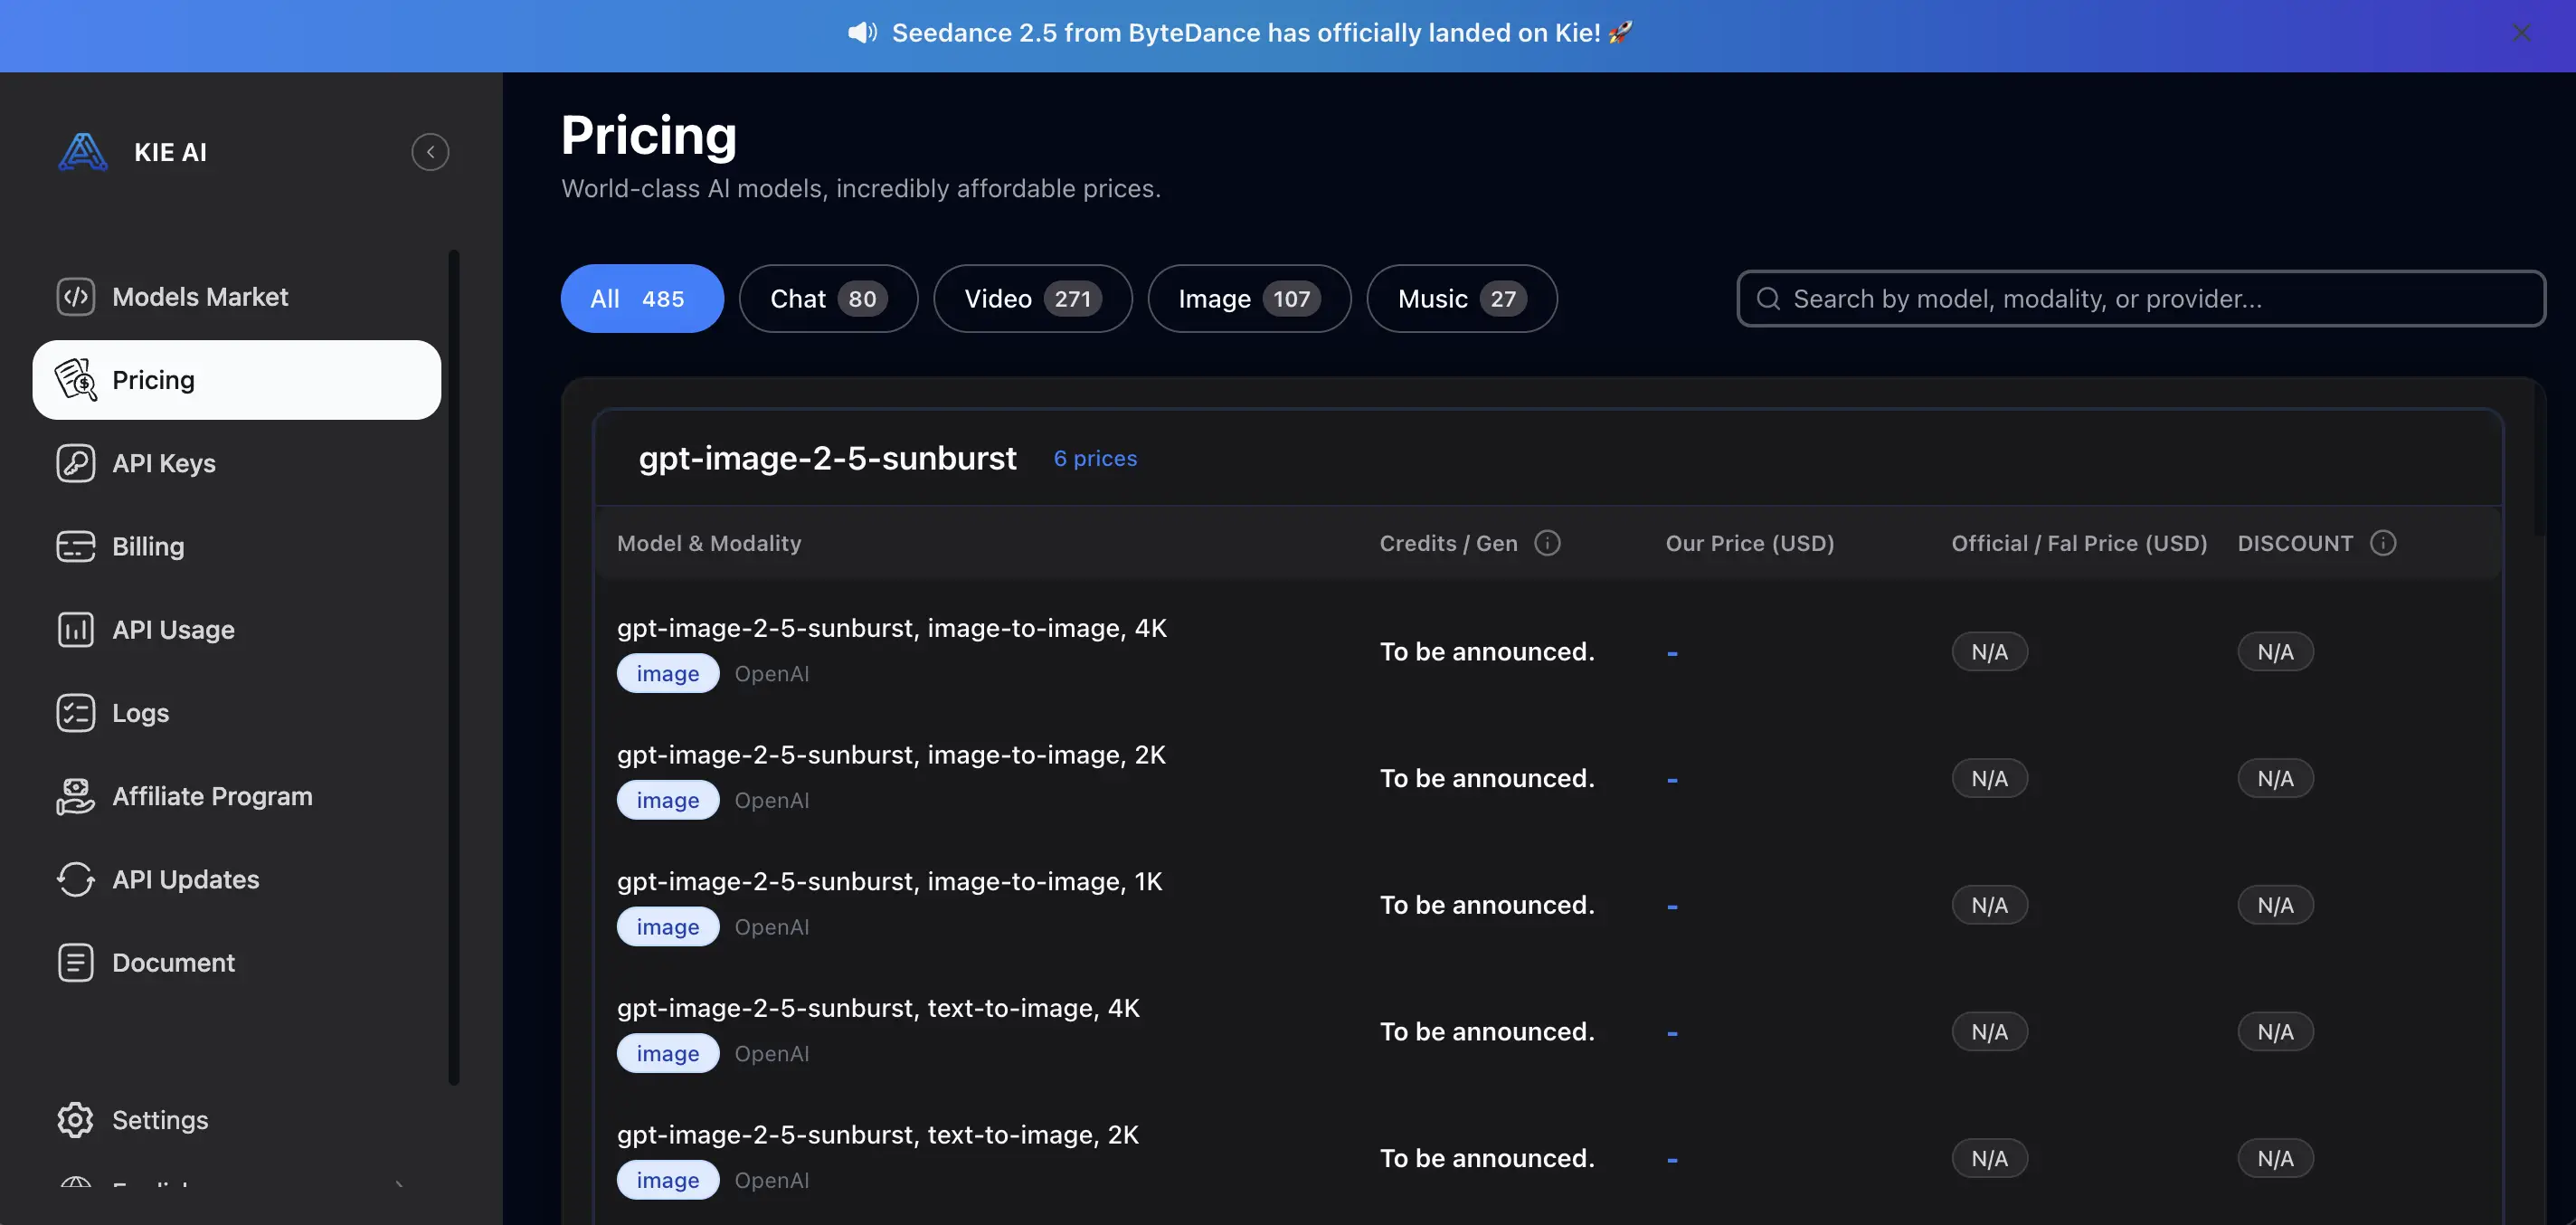Click the announcement megaphone icon
Viewport: 2576px width, 1225px height.
(862, 33)
